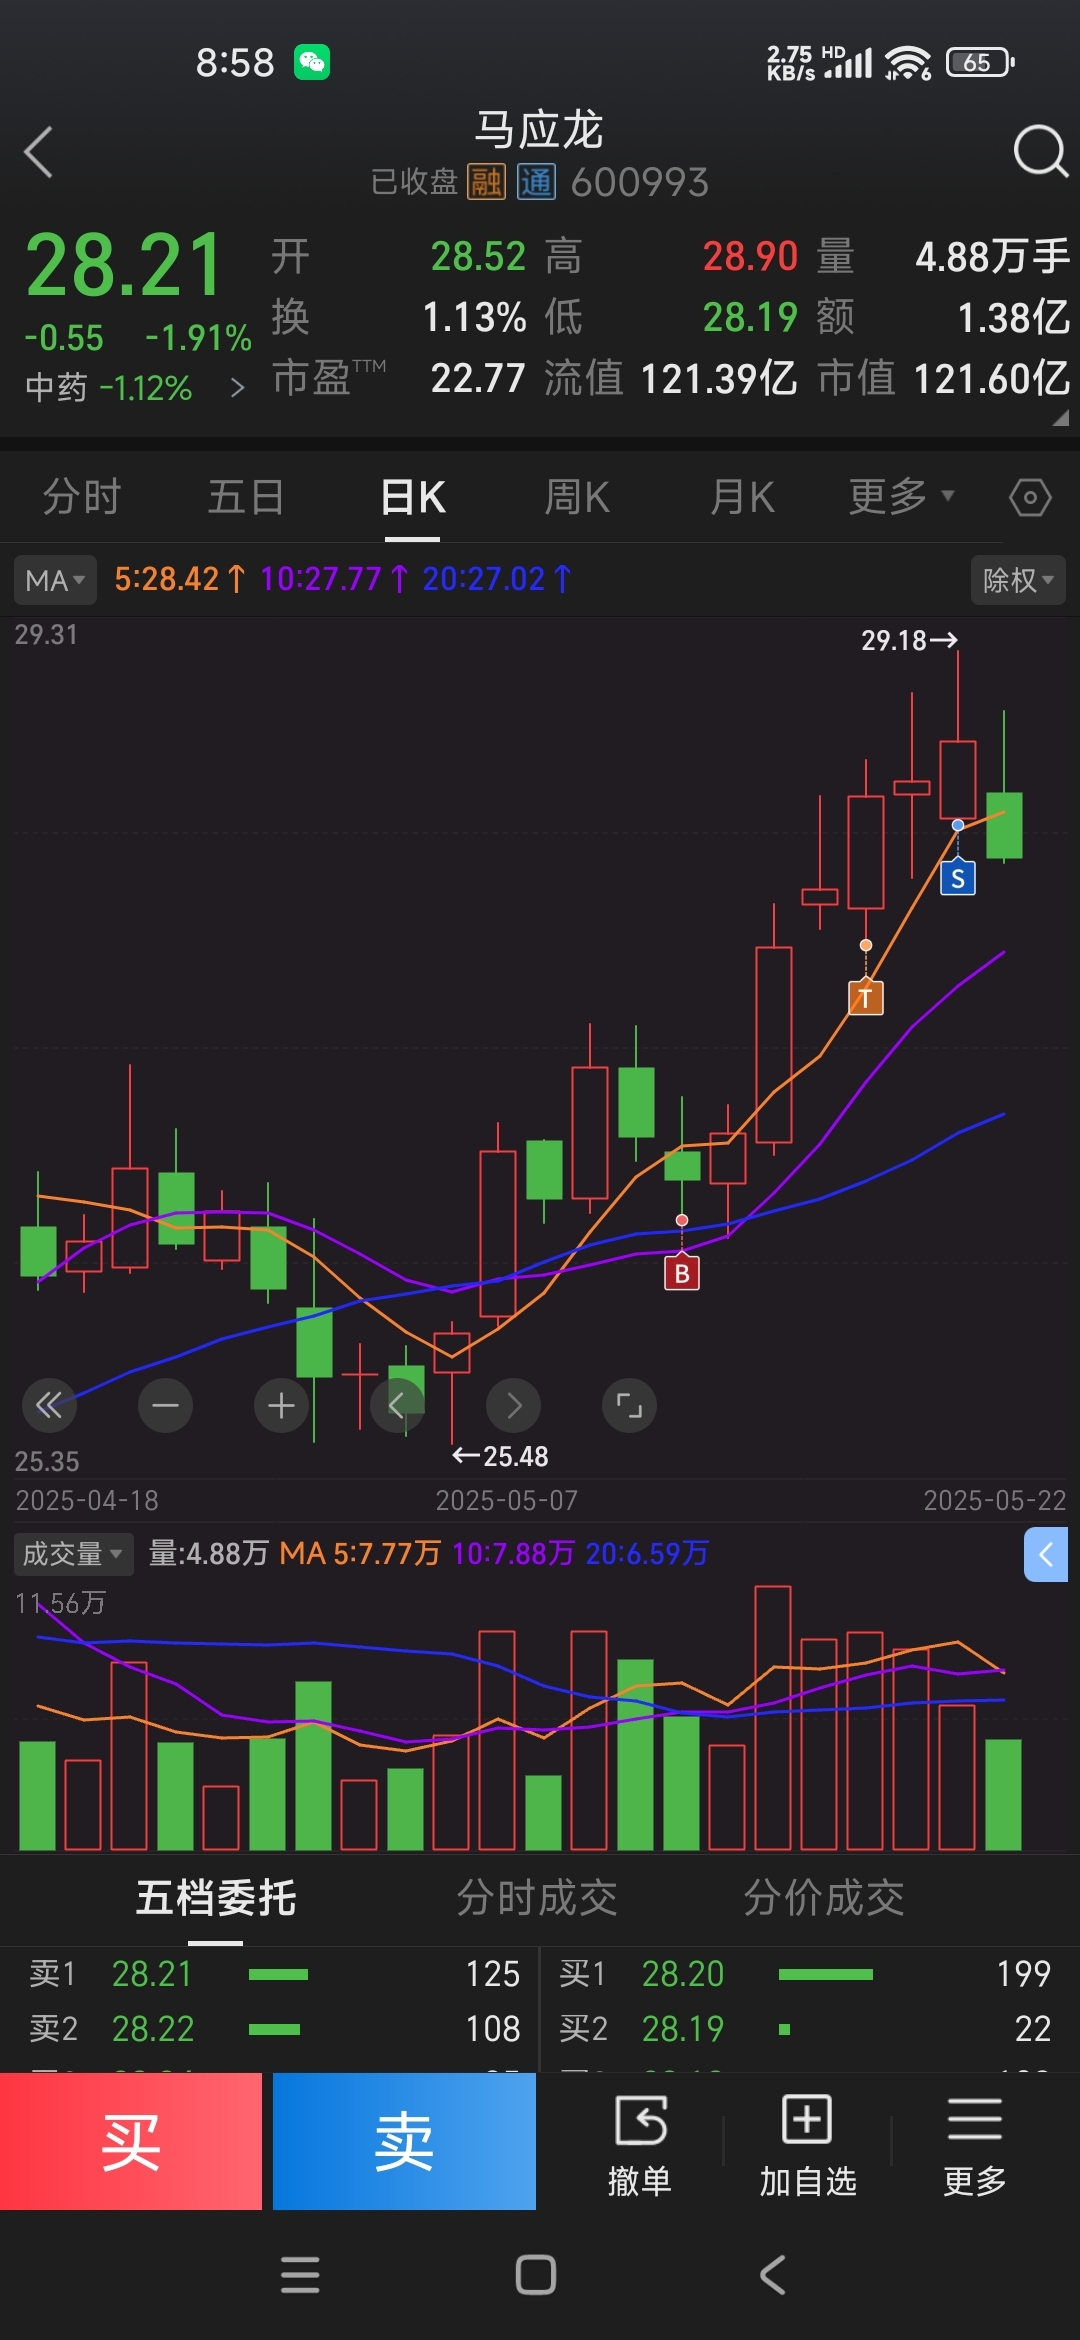Switch to 分时成交 tab
Viewport: 1080px width, 2340px height.
tap(537, 1898)
